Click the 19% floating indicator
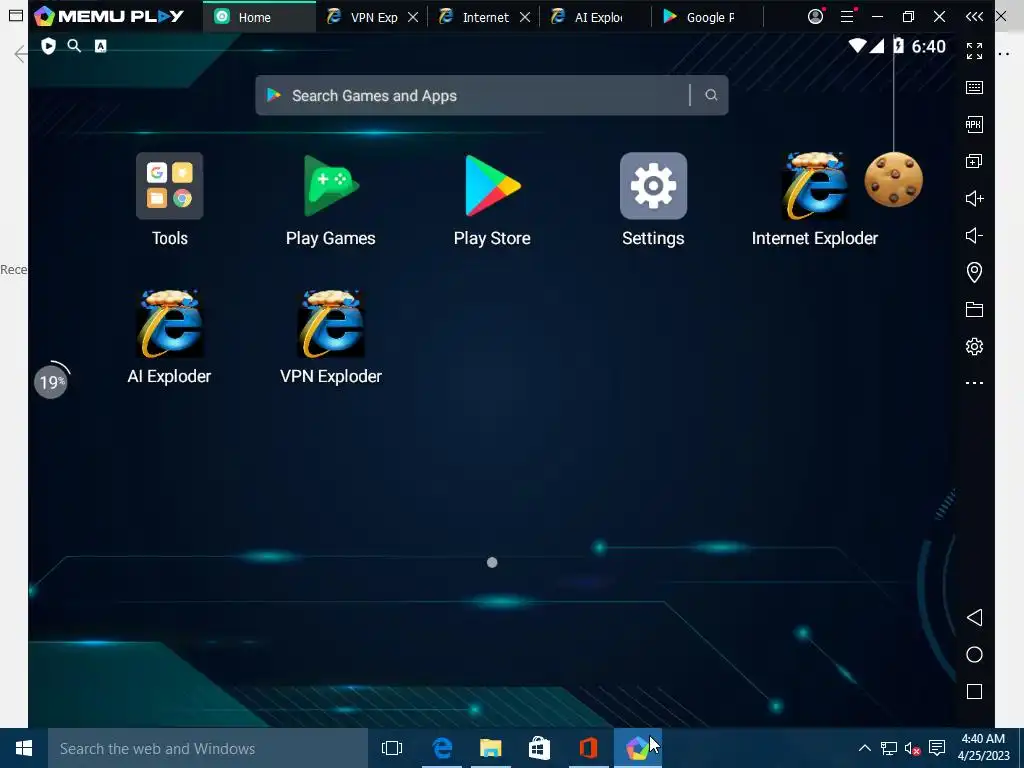1024x768 pixels. tap(51, 381)
